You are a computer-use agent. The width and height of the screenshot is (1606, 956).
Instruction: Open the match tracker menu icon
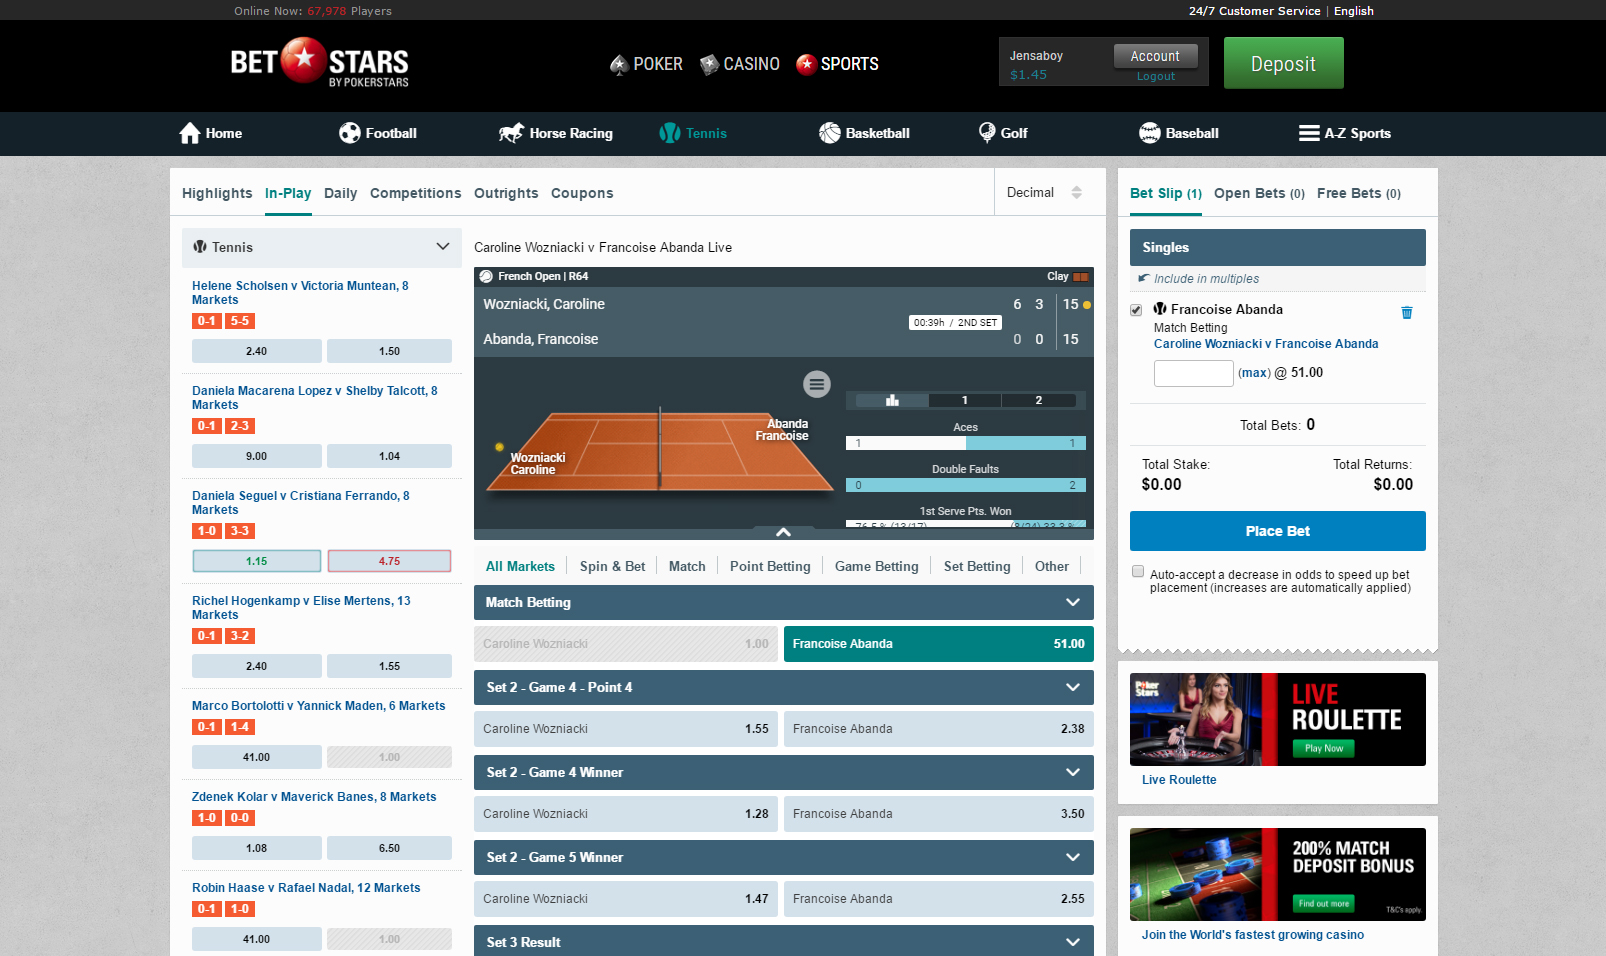coord(817,384)
